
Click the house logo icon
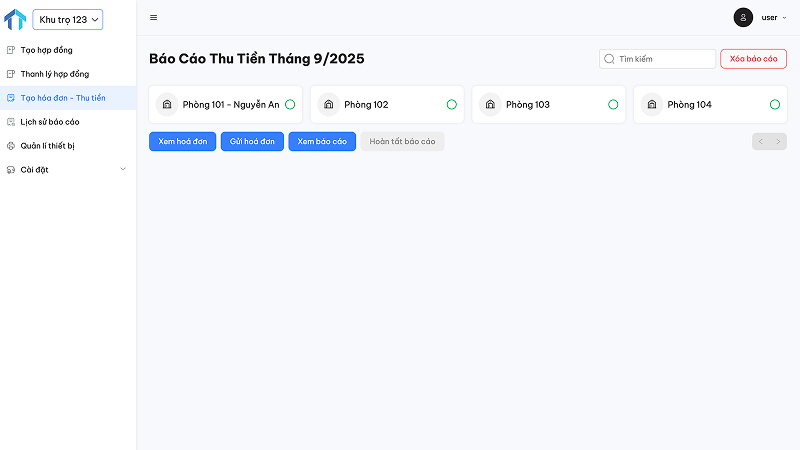(x=15, y=19)
